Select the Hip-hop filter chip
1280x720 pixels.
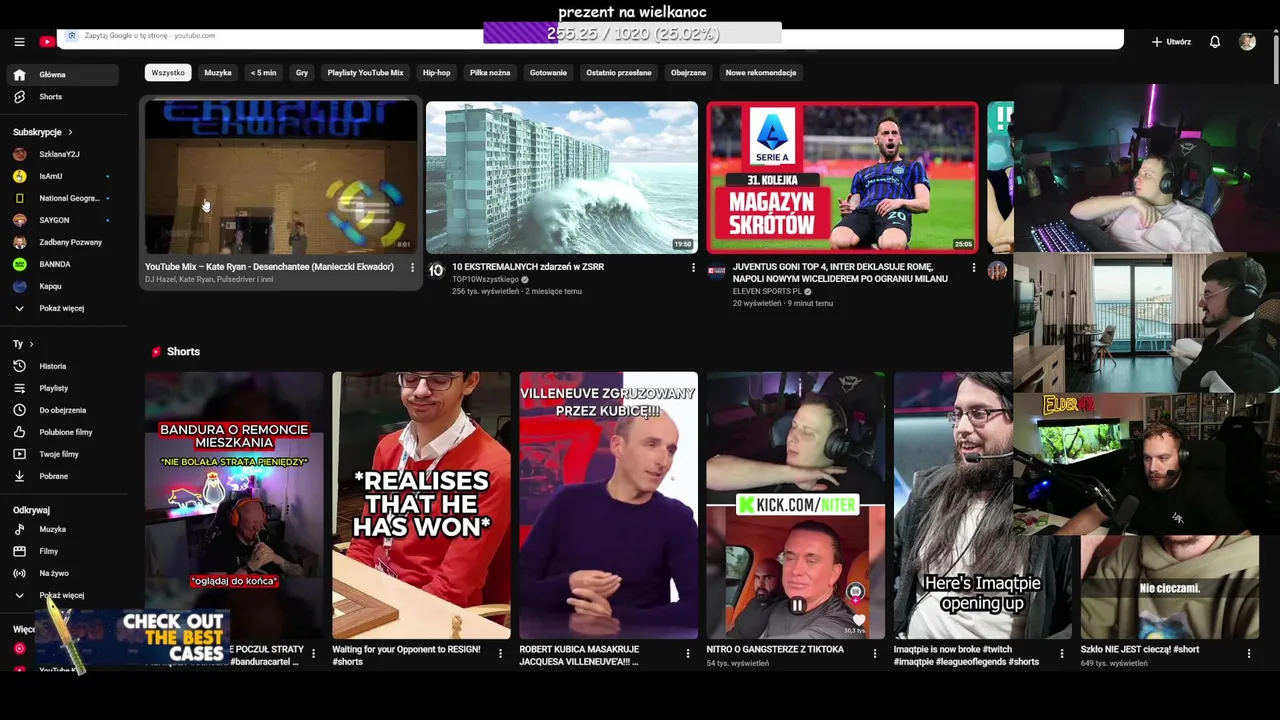436,72
